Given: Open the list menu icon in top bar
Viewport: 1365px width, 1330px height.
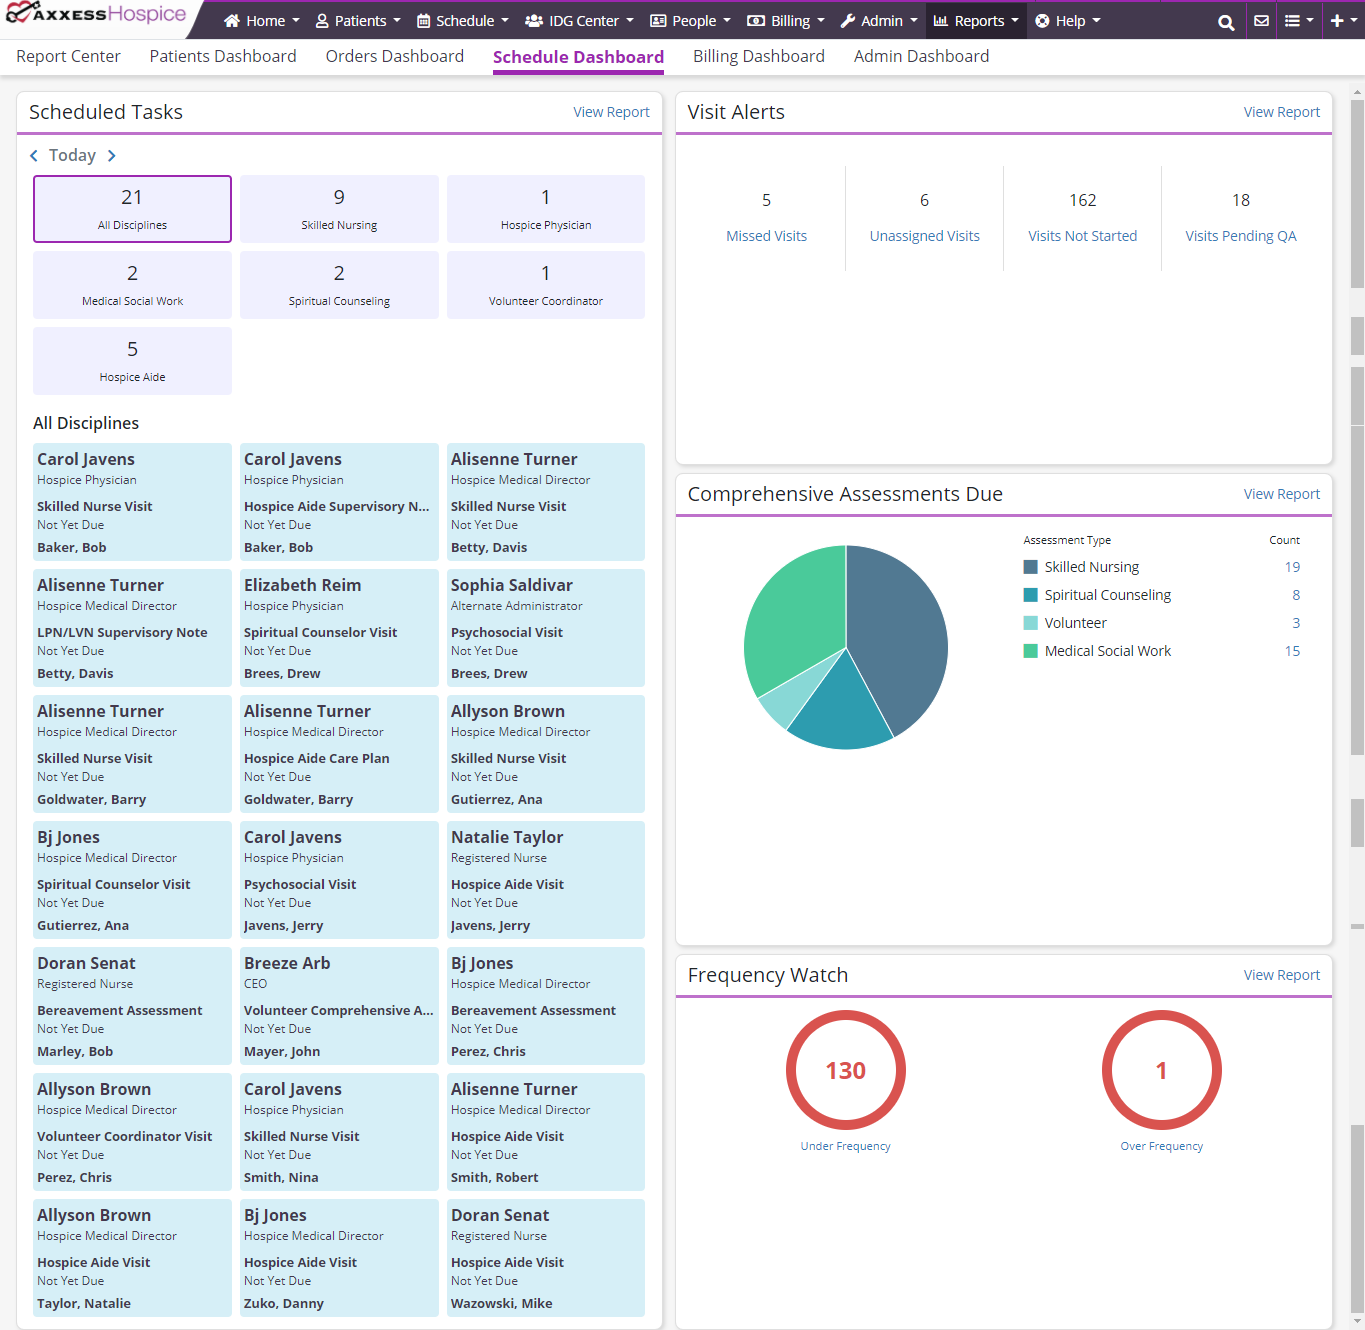Looking at the screenshot, I should [x=1298, y=21].
